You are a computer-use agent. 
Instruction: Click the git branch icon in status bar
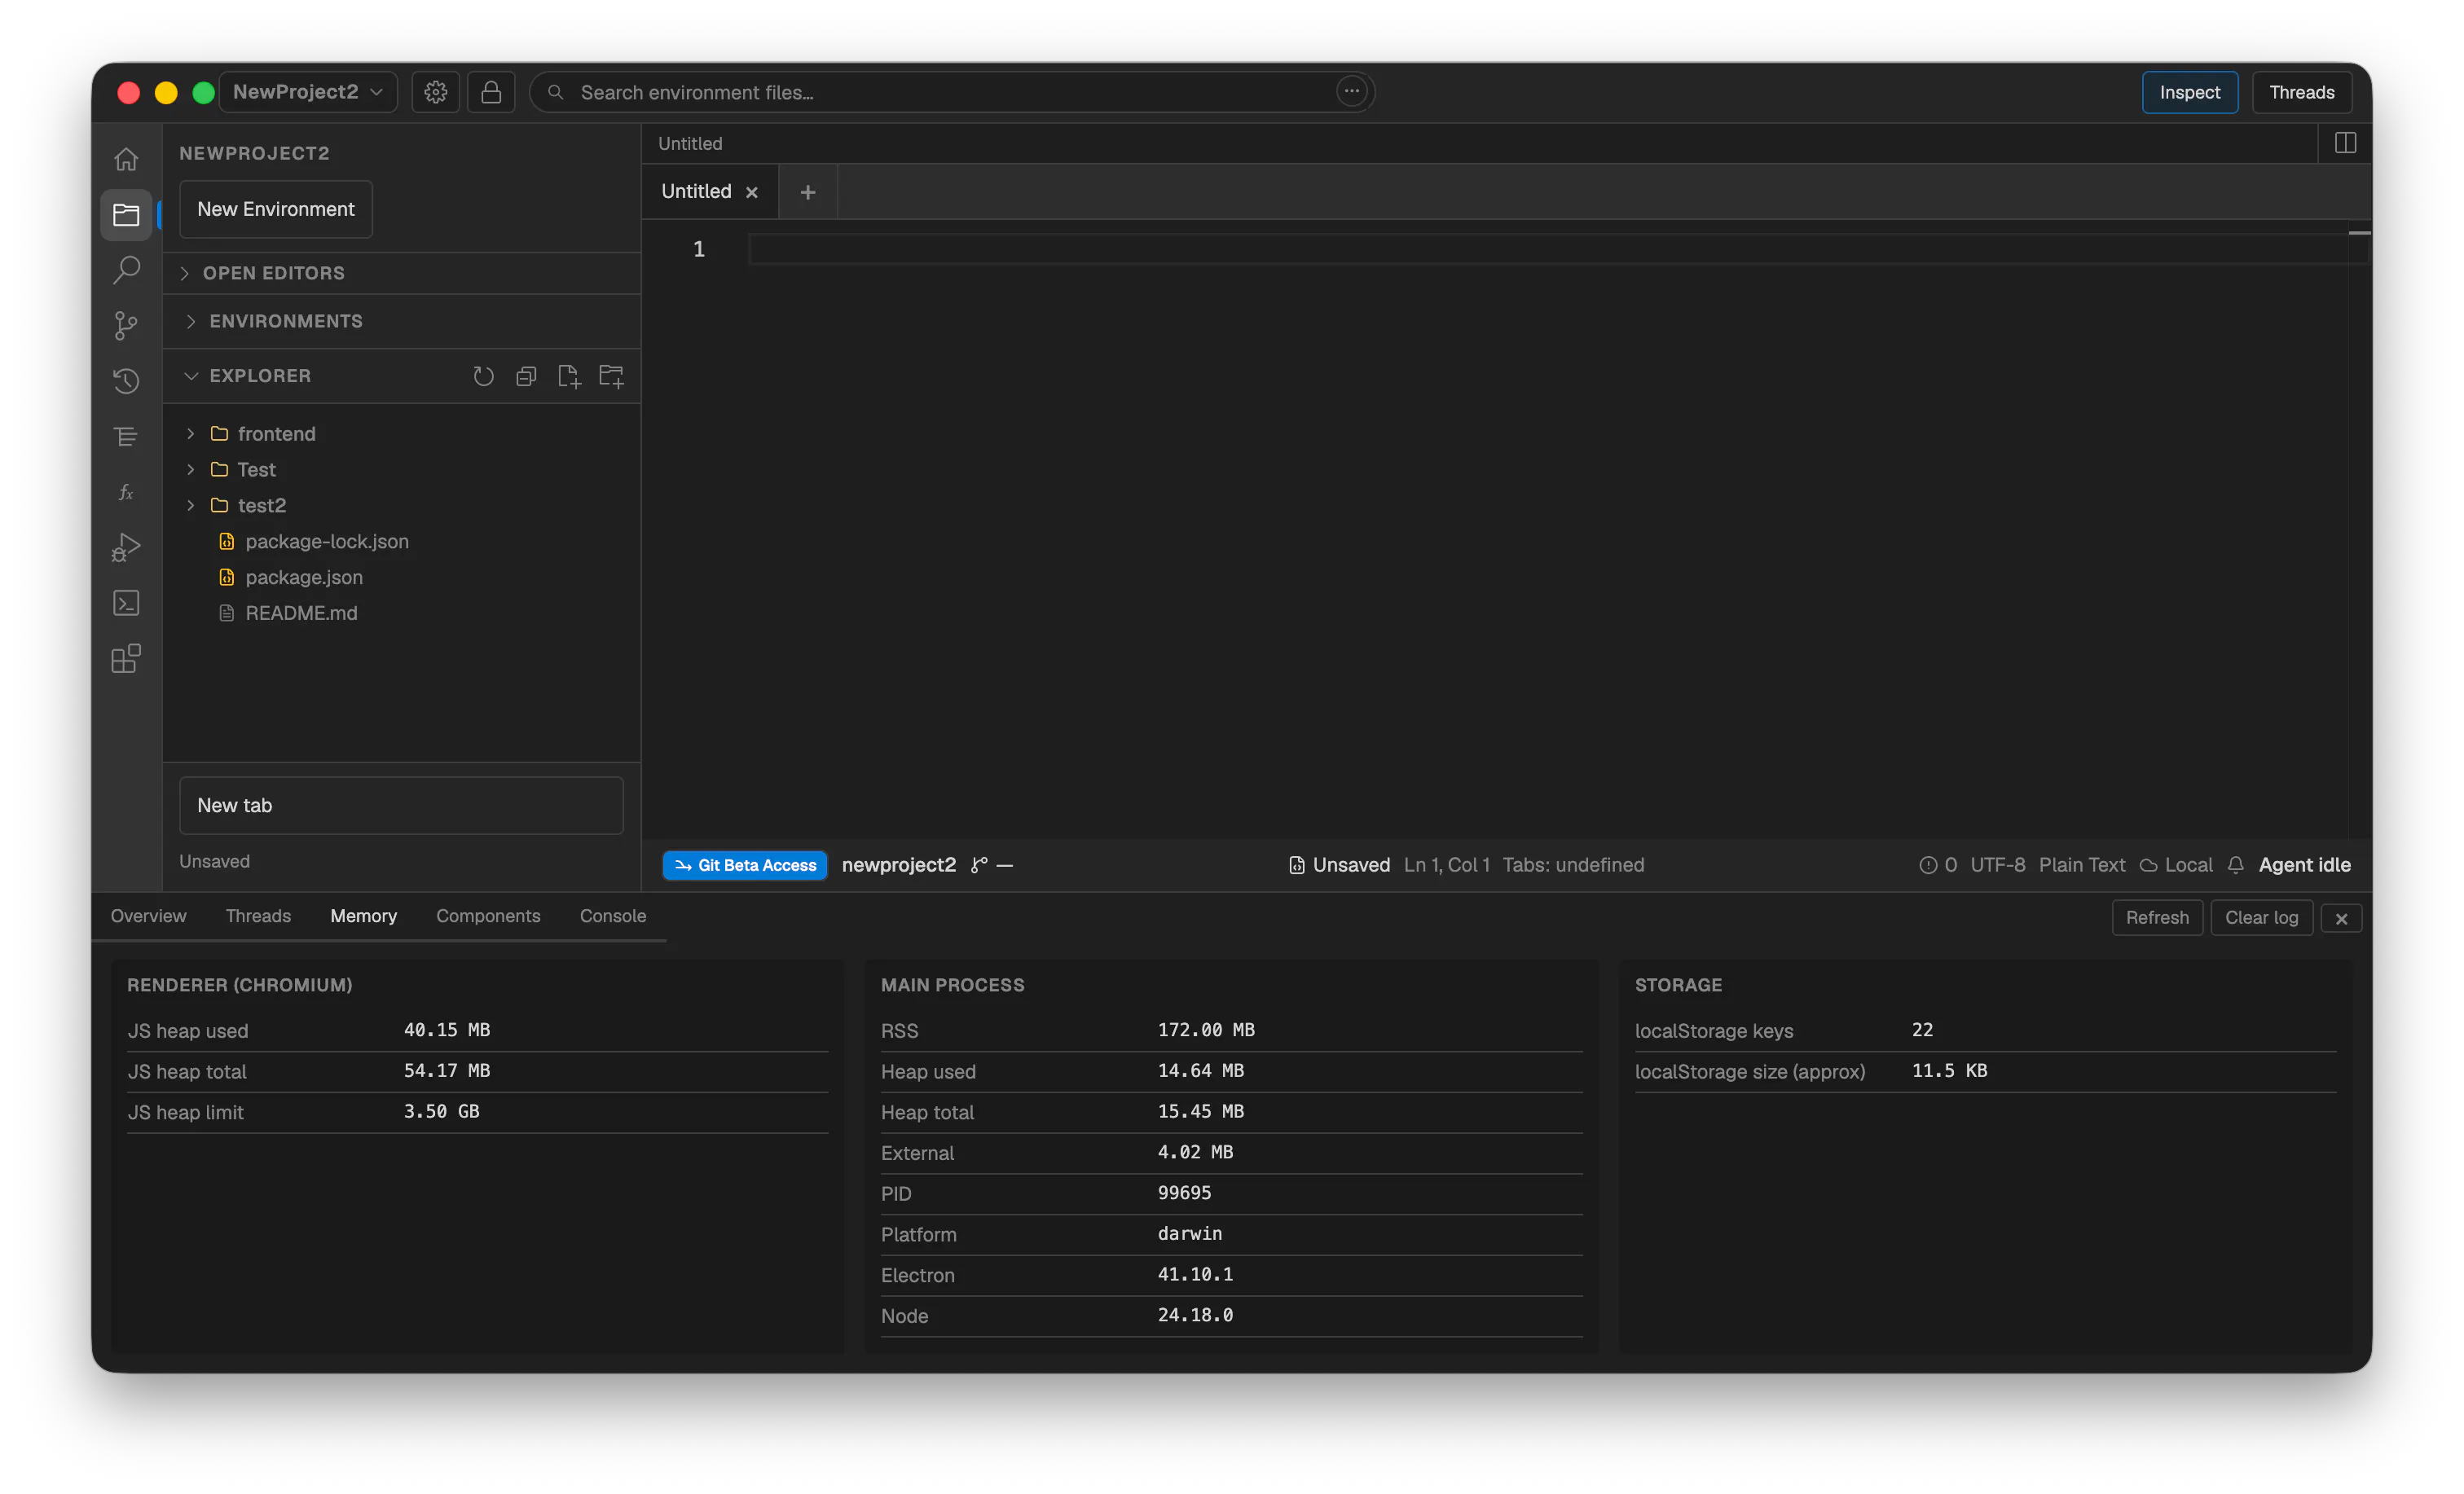click(x=979, y=865)
